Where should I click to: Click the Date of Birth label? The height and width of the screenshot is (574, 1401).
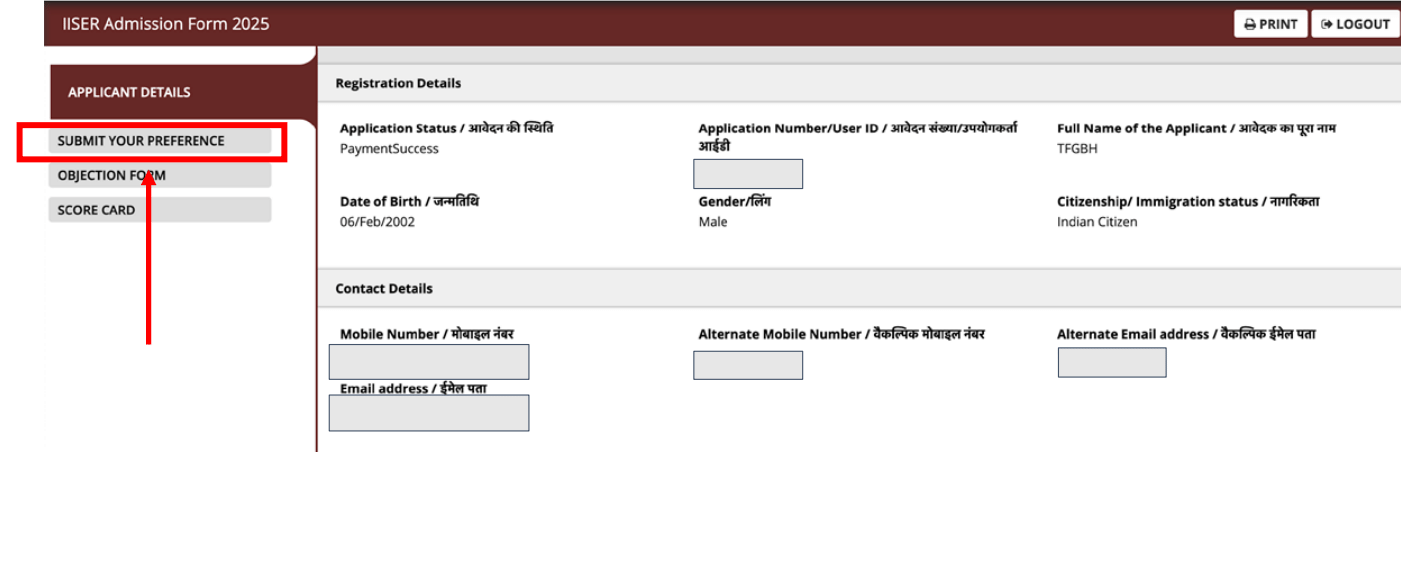(409, 201)
